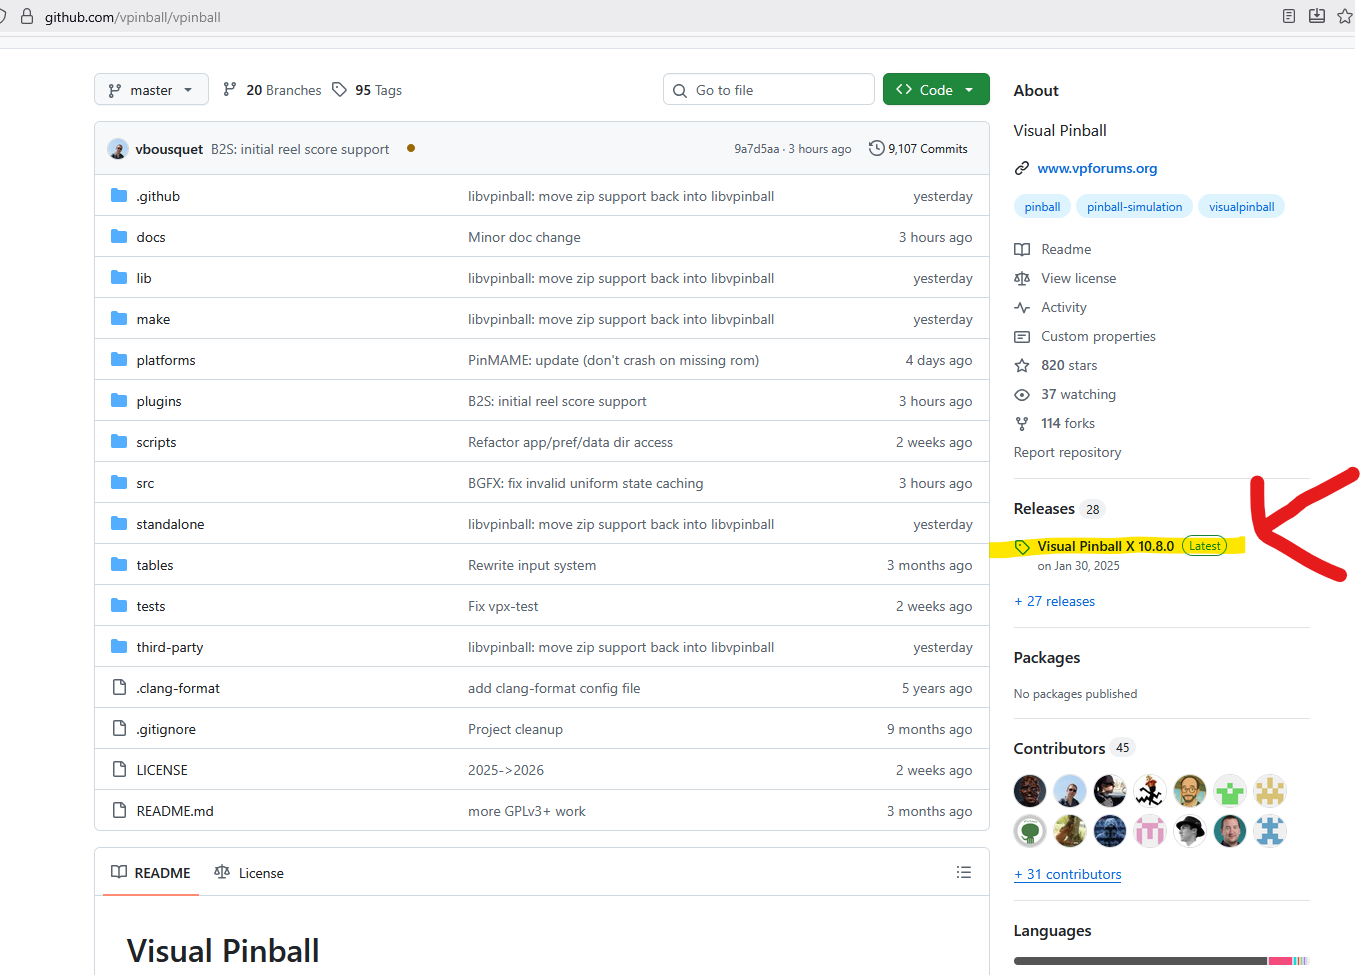Open the Custom properties link

[x=1085, y=336]
